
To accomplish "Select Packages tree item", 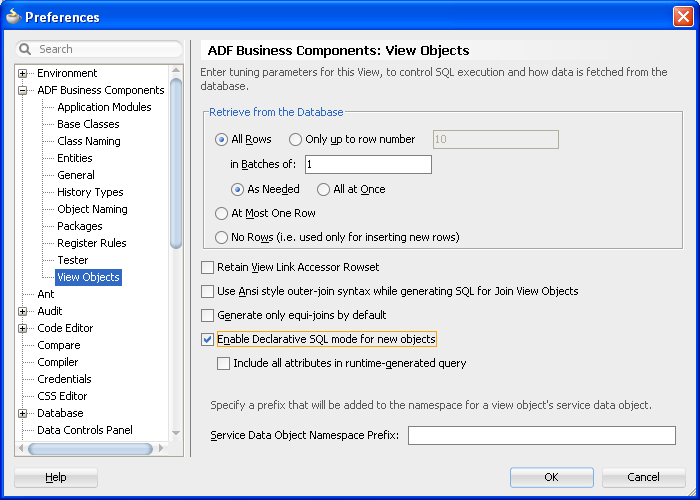I will [79, 226].
